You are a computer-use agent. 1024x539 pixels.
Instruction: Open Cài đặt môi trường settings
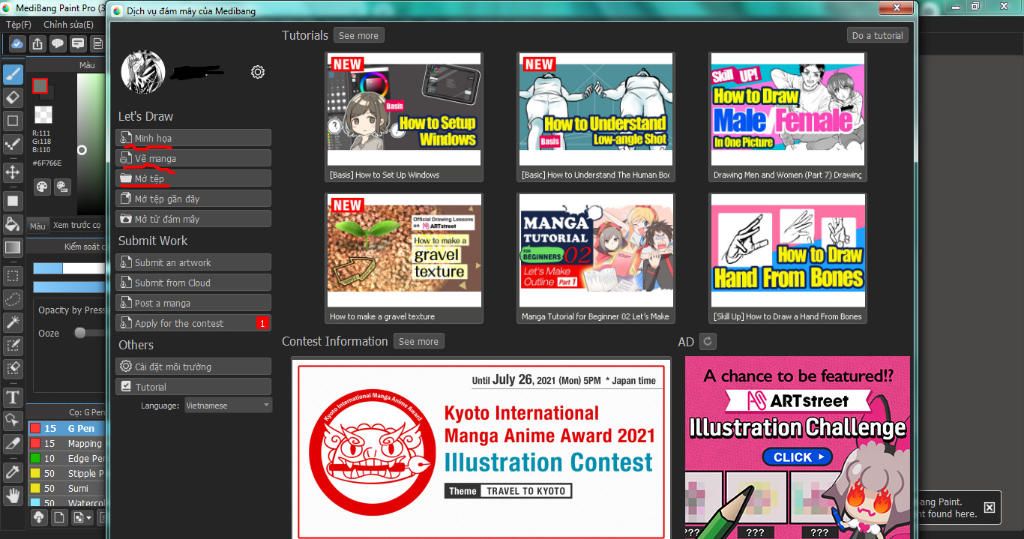tap(194, 367)
